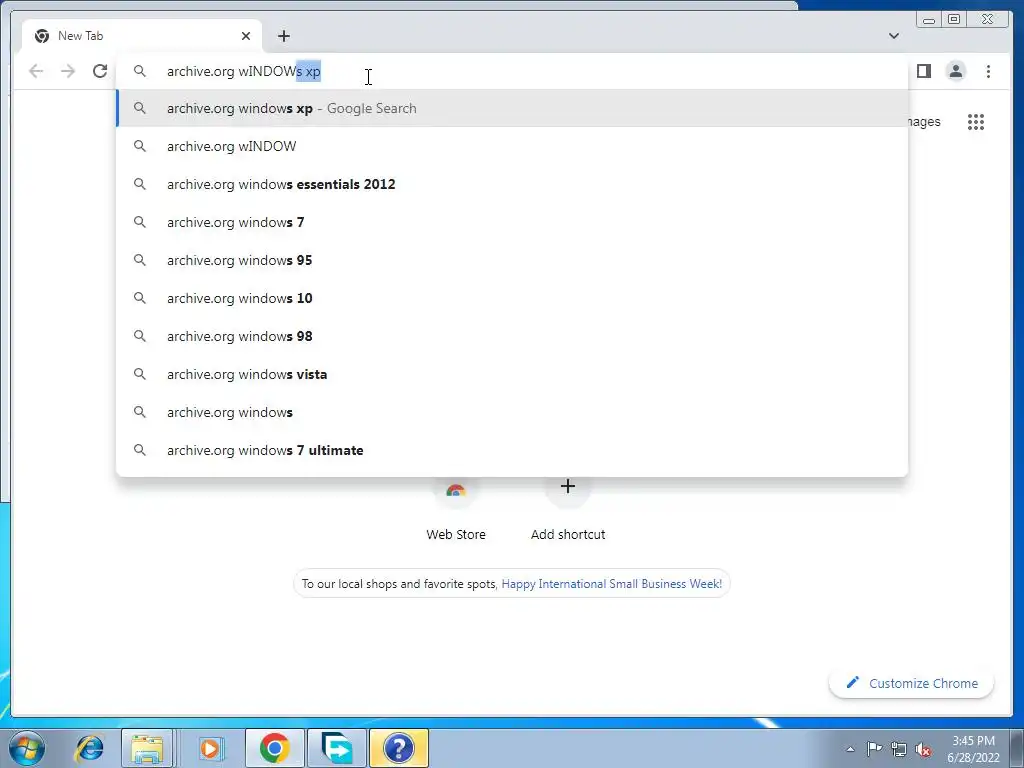Open Windows Media Player on taskbar
This screenshot has height=768, width=1024.
pos(210,748)
